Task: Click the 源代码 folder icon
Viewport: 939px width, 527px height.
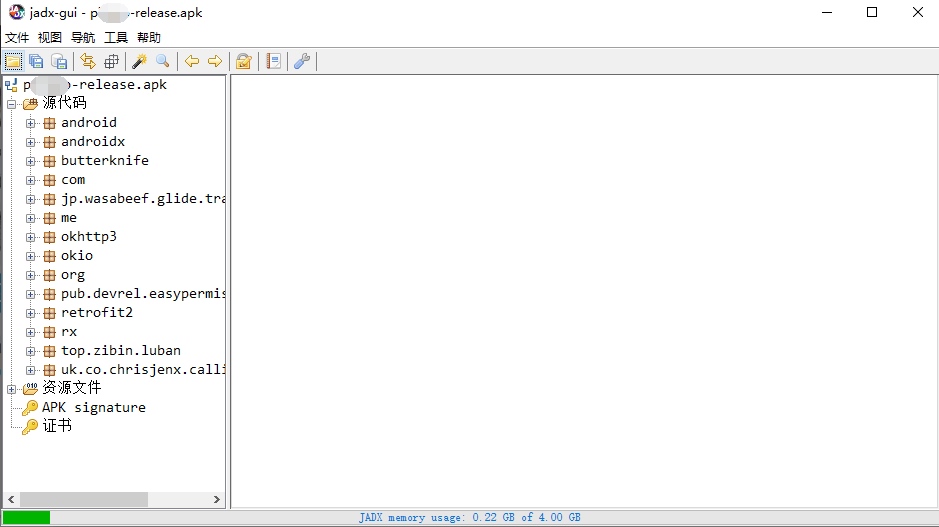Action: point(30,104)
